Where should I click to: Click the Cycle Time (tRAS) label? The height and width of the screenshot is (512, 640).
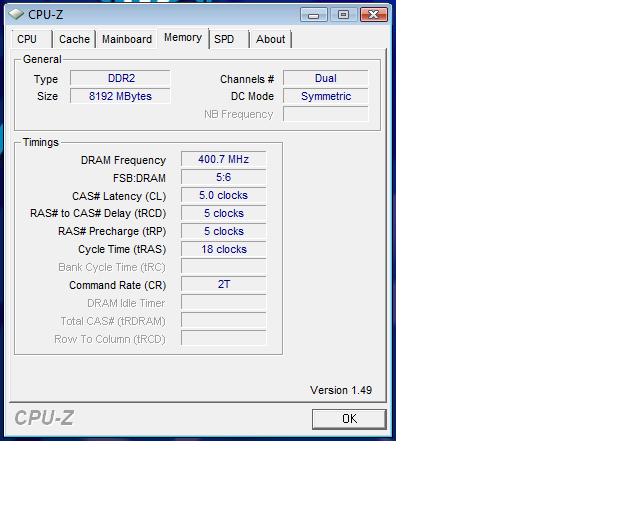pyautogui.click(x=122, y=249)
